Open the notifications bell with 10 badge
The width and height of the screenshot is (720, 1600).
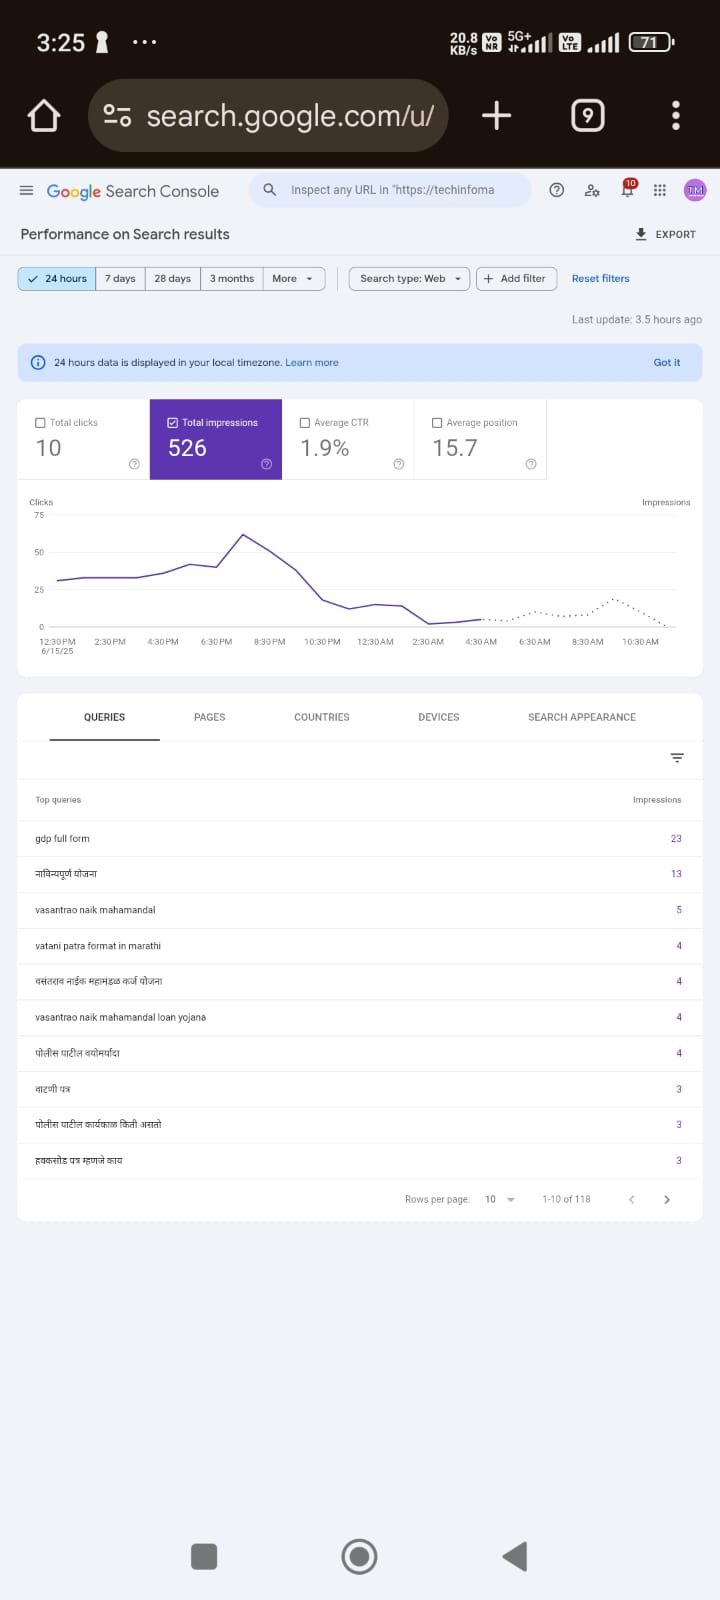click(628, 189)
